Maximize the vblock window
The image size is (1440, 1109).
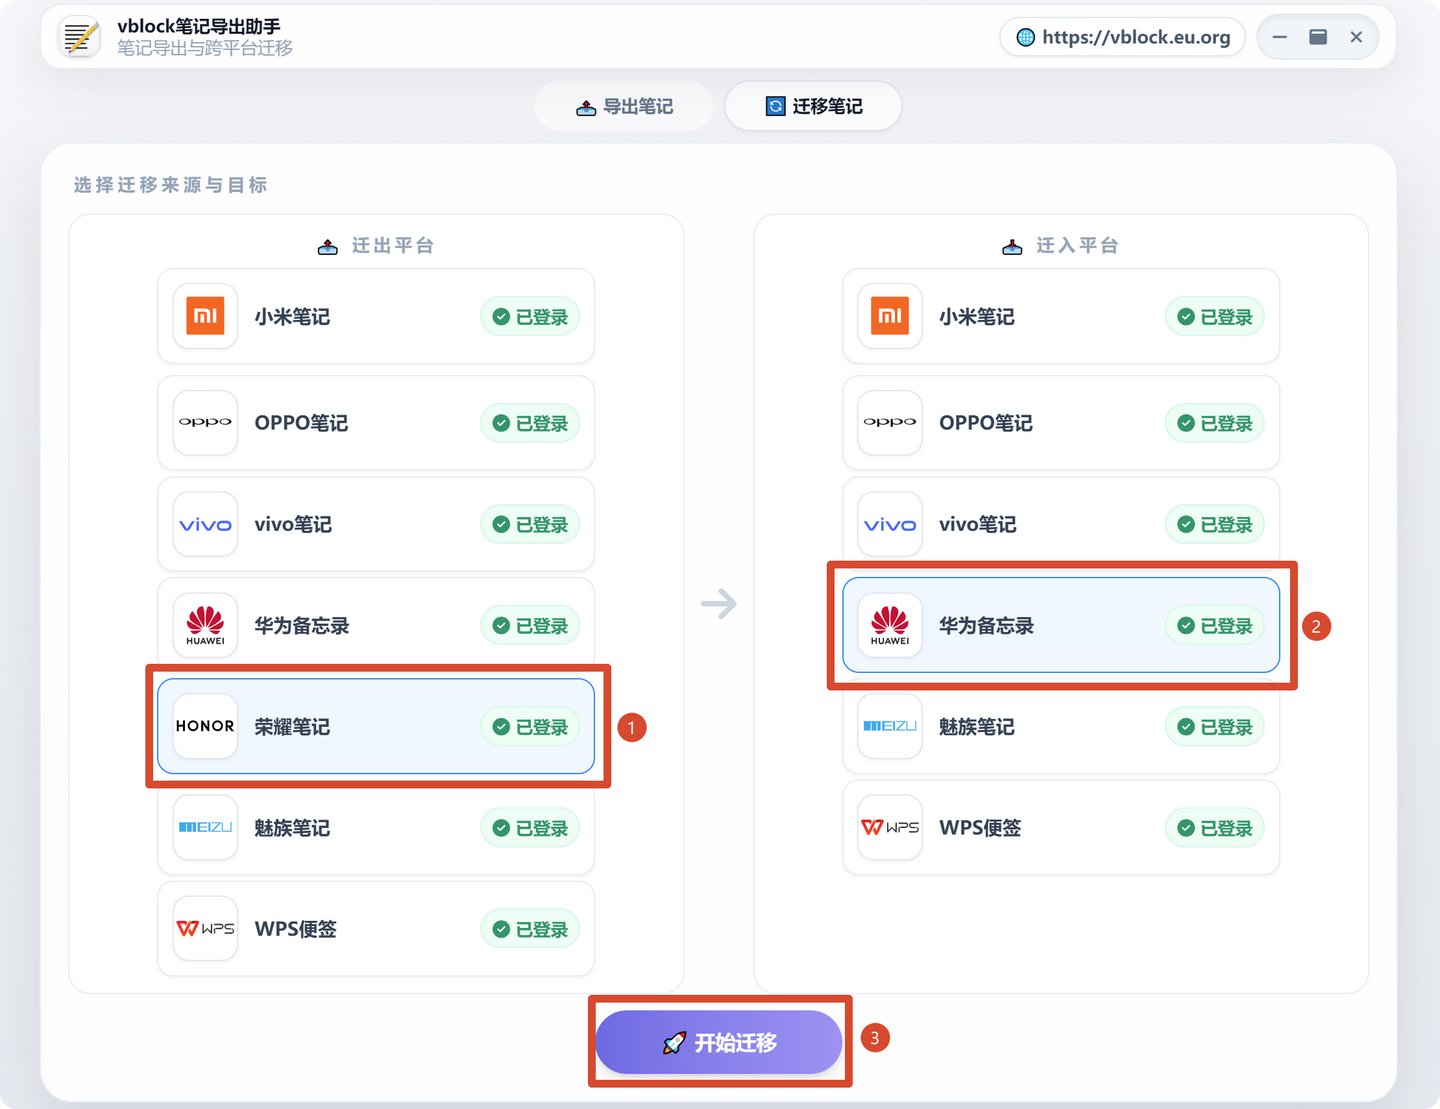pyautogui.click(x=1318, y=37)
